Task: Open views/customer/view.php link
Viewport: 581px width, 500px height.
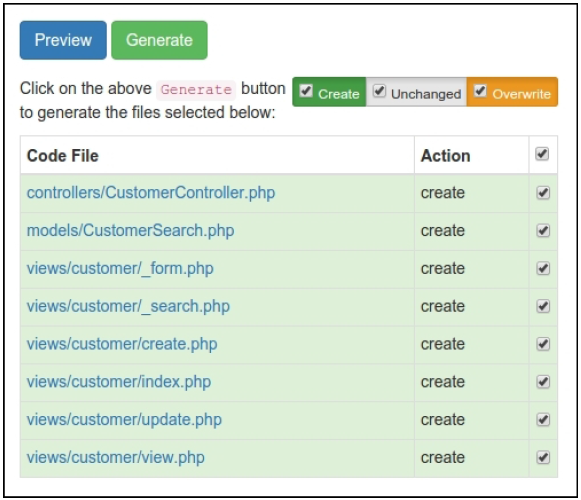Action: click(x=116, y=457)
